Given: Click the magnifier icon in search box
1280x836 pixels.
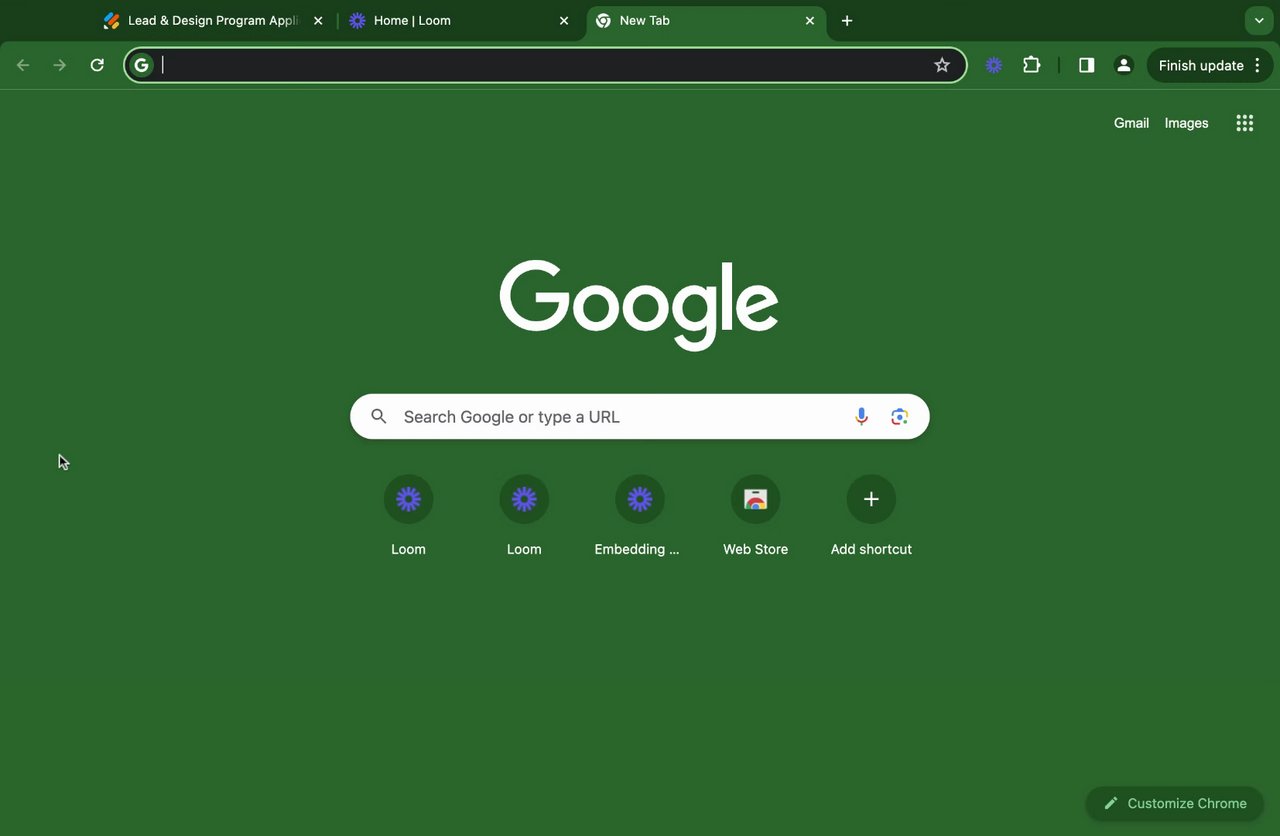Looking at the screenshot, I should click(x=379, y=417).
